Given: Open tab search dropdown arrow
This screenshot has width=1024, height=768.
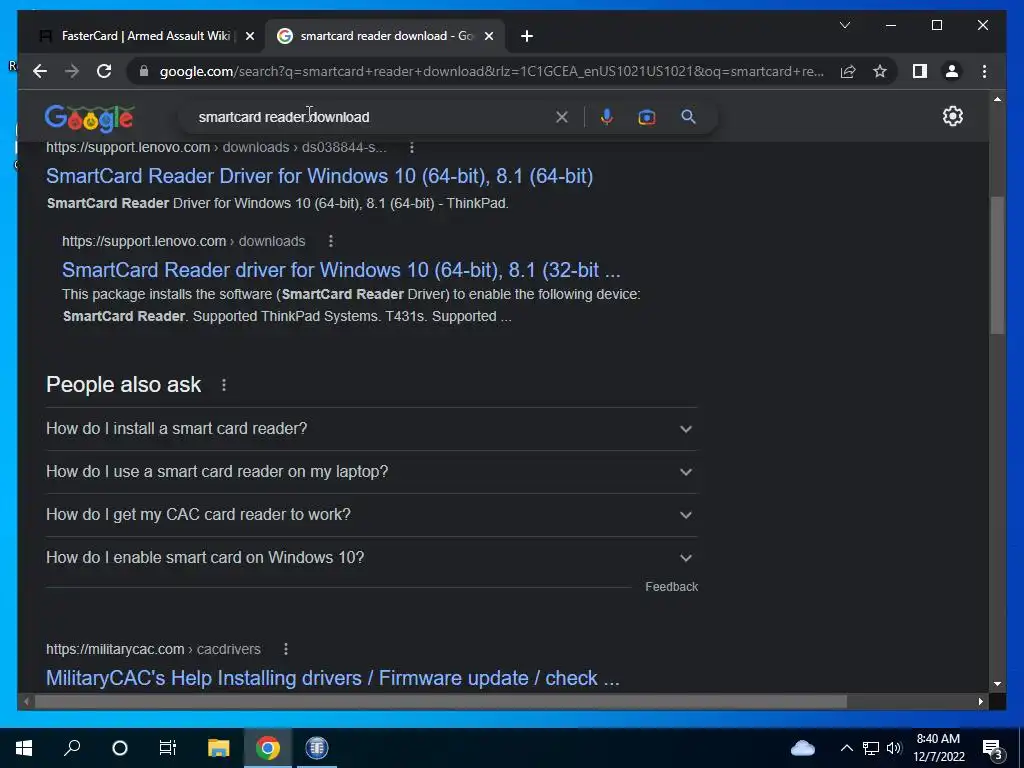Looking at the screenshot, I should pos(844,25).
